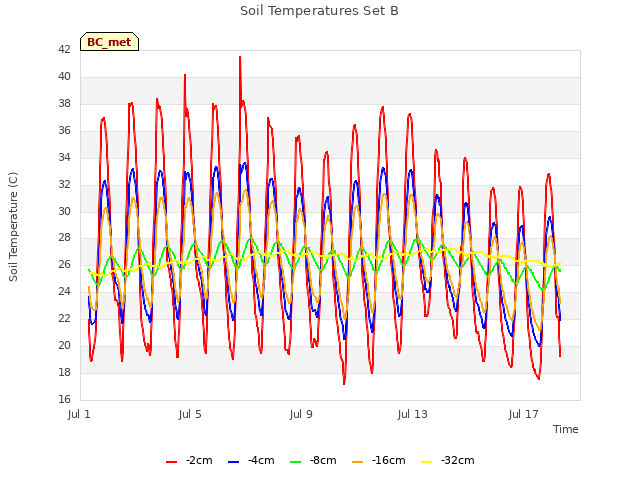Viewport: 640px width, 480px height.
Task: Click the red -2cm legend color marker
Action: pyautogui.click(x=171, y=462)
